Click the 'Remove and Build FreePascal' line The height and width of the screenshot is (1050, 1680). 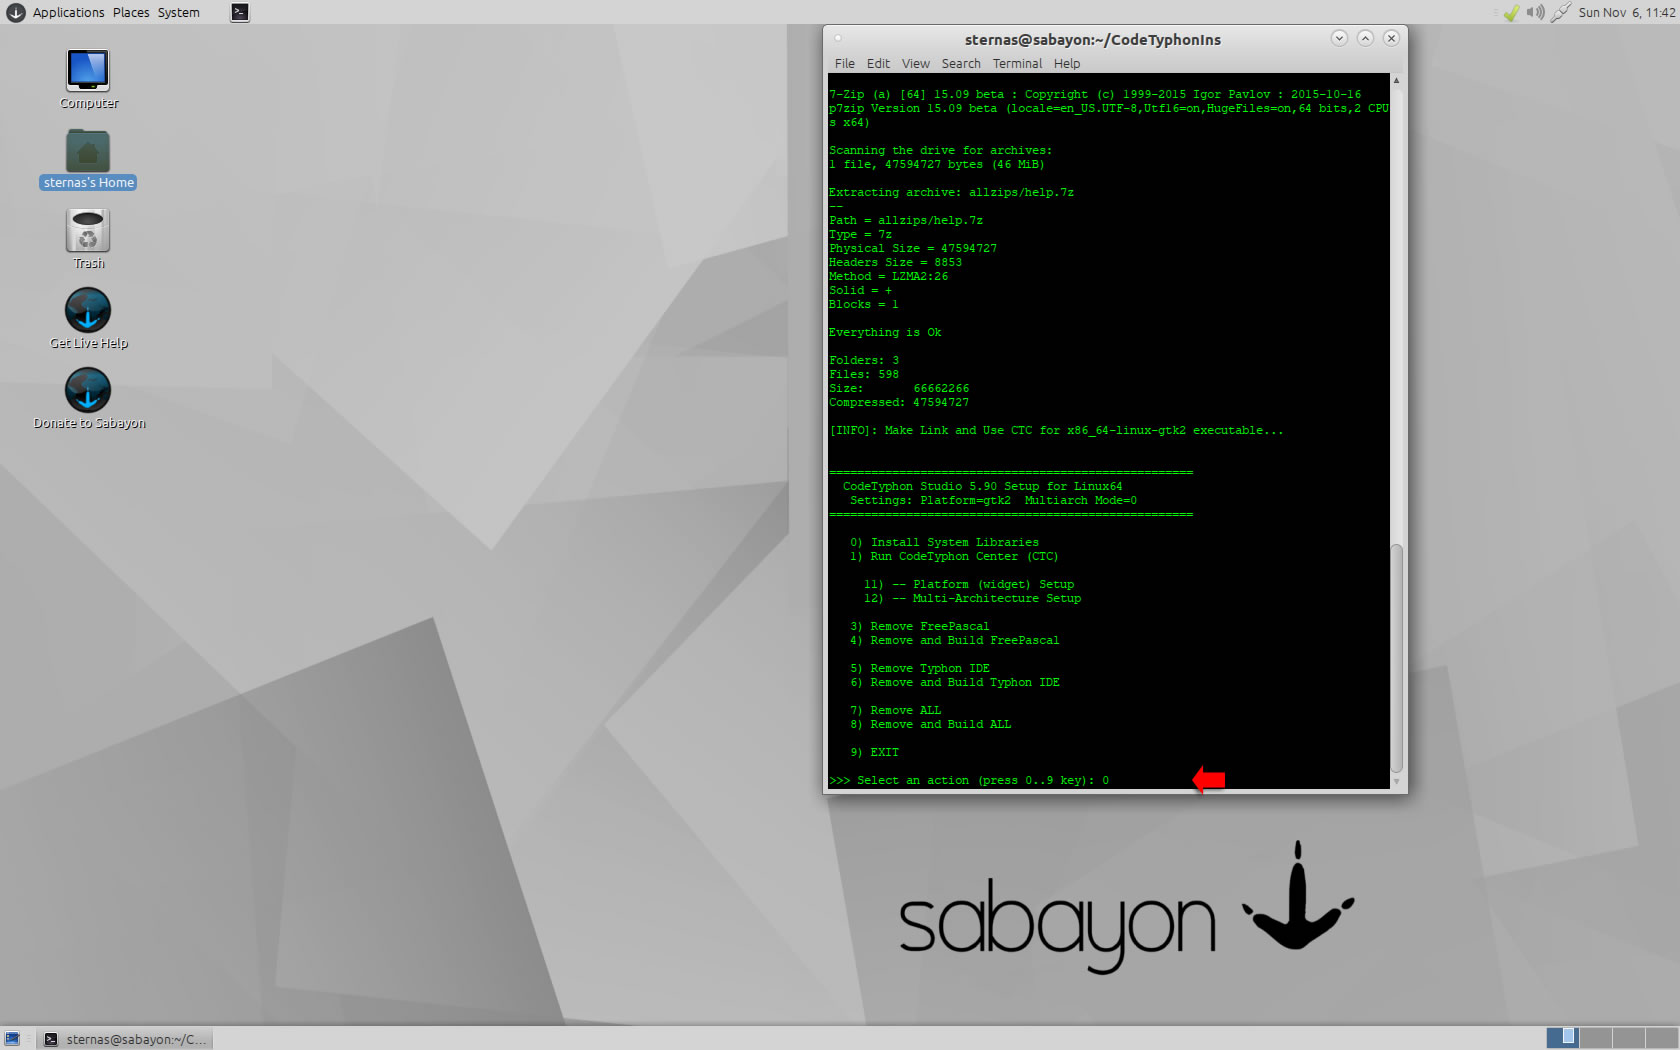coord(955,640)
